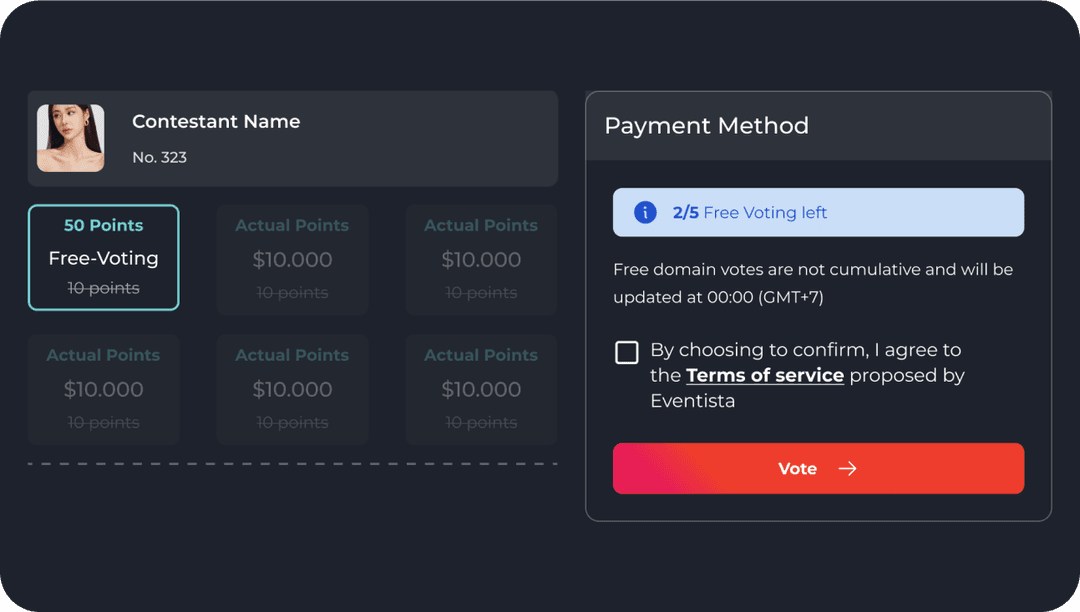The image size is (1080, 612).
Task: Click the free domain votes notice text
Action: tap(813, 283)
